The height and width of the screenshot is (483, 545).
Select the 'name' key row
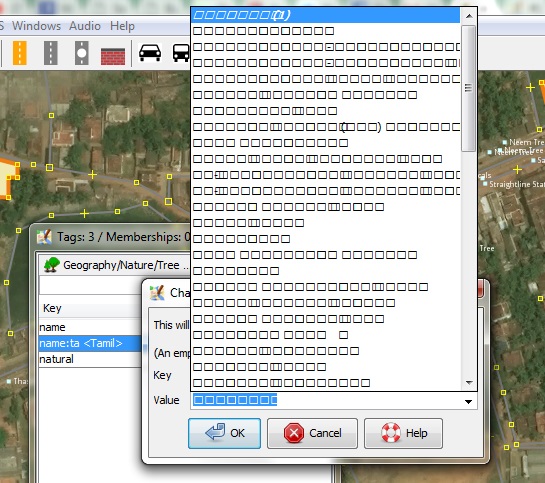pos(90,327)
